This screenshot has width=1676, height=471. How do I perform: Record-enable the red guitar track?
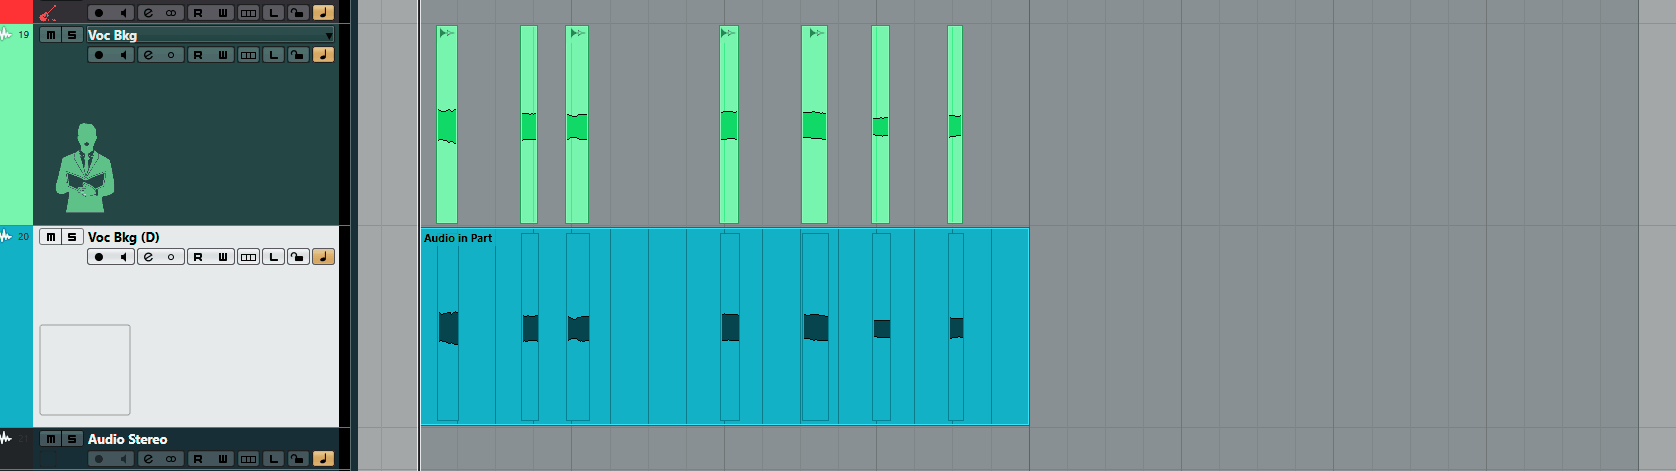(x=99, y=13)
